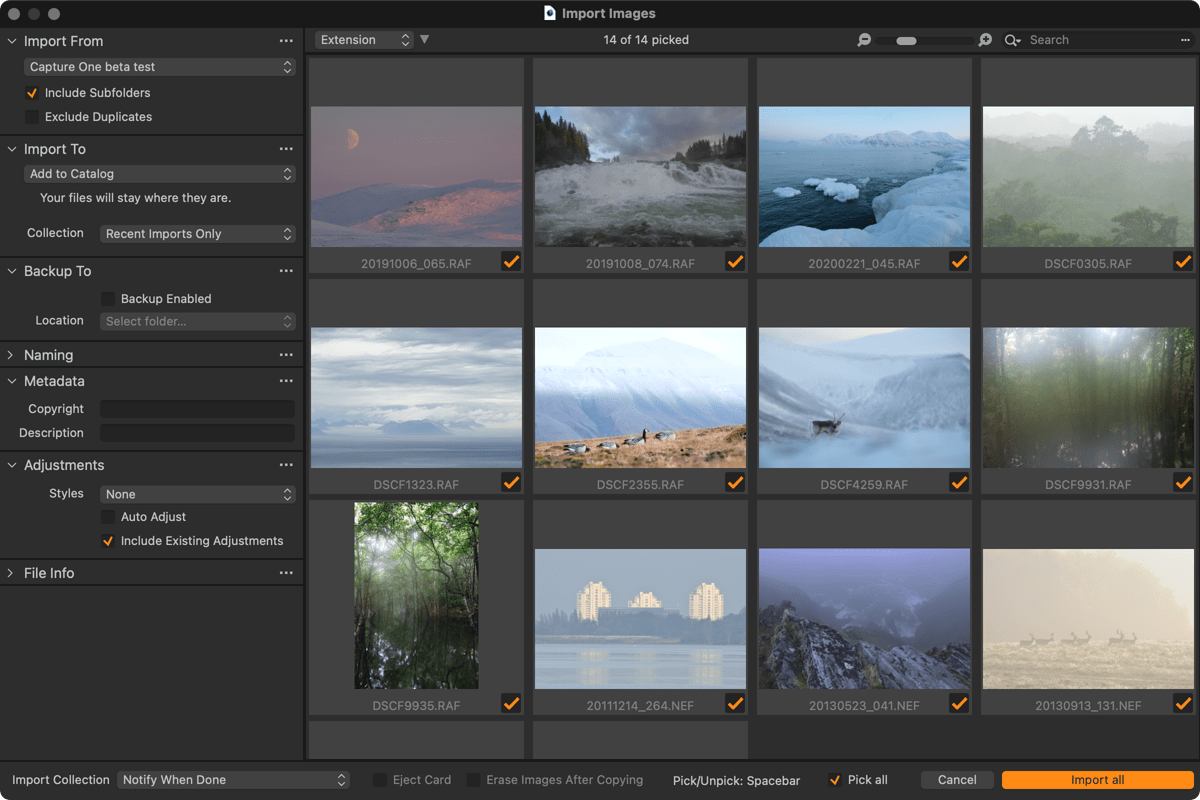Open the backup Location Select folder dropdown
Image resolution: width=1200 pixels, height=800 pixels.
198,322
